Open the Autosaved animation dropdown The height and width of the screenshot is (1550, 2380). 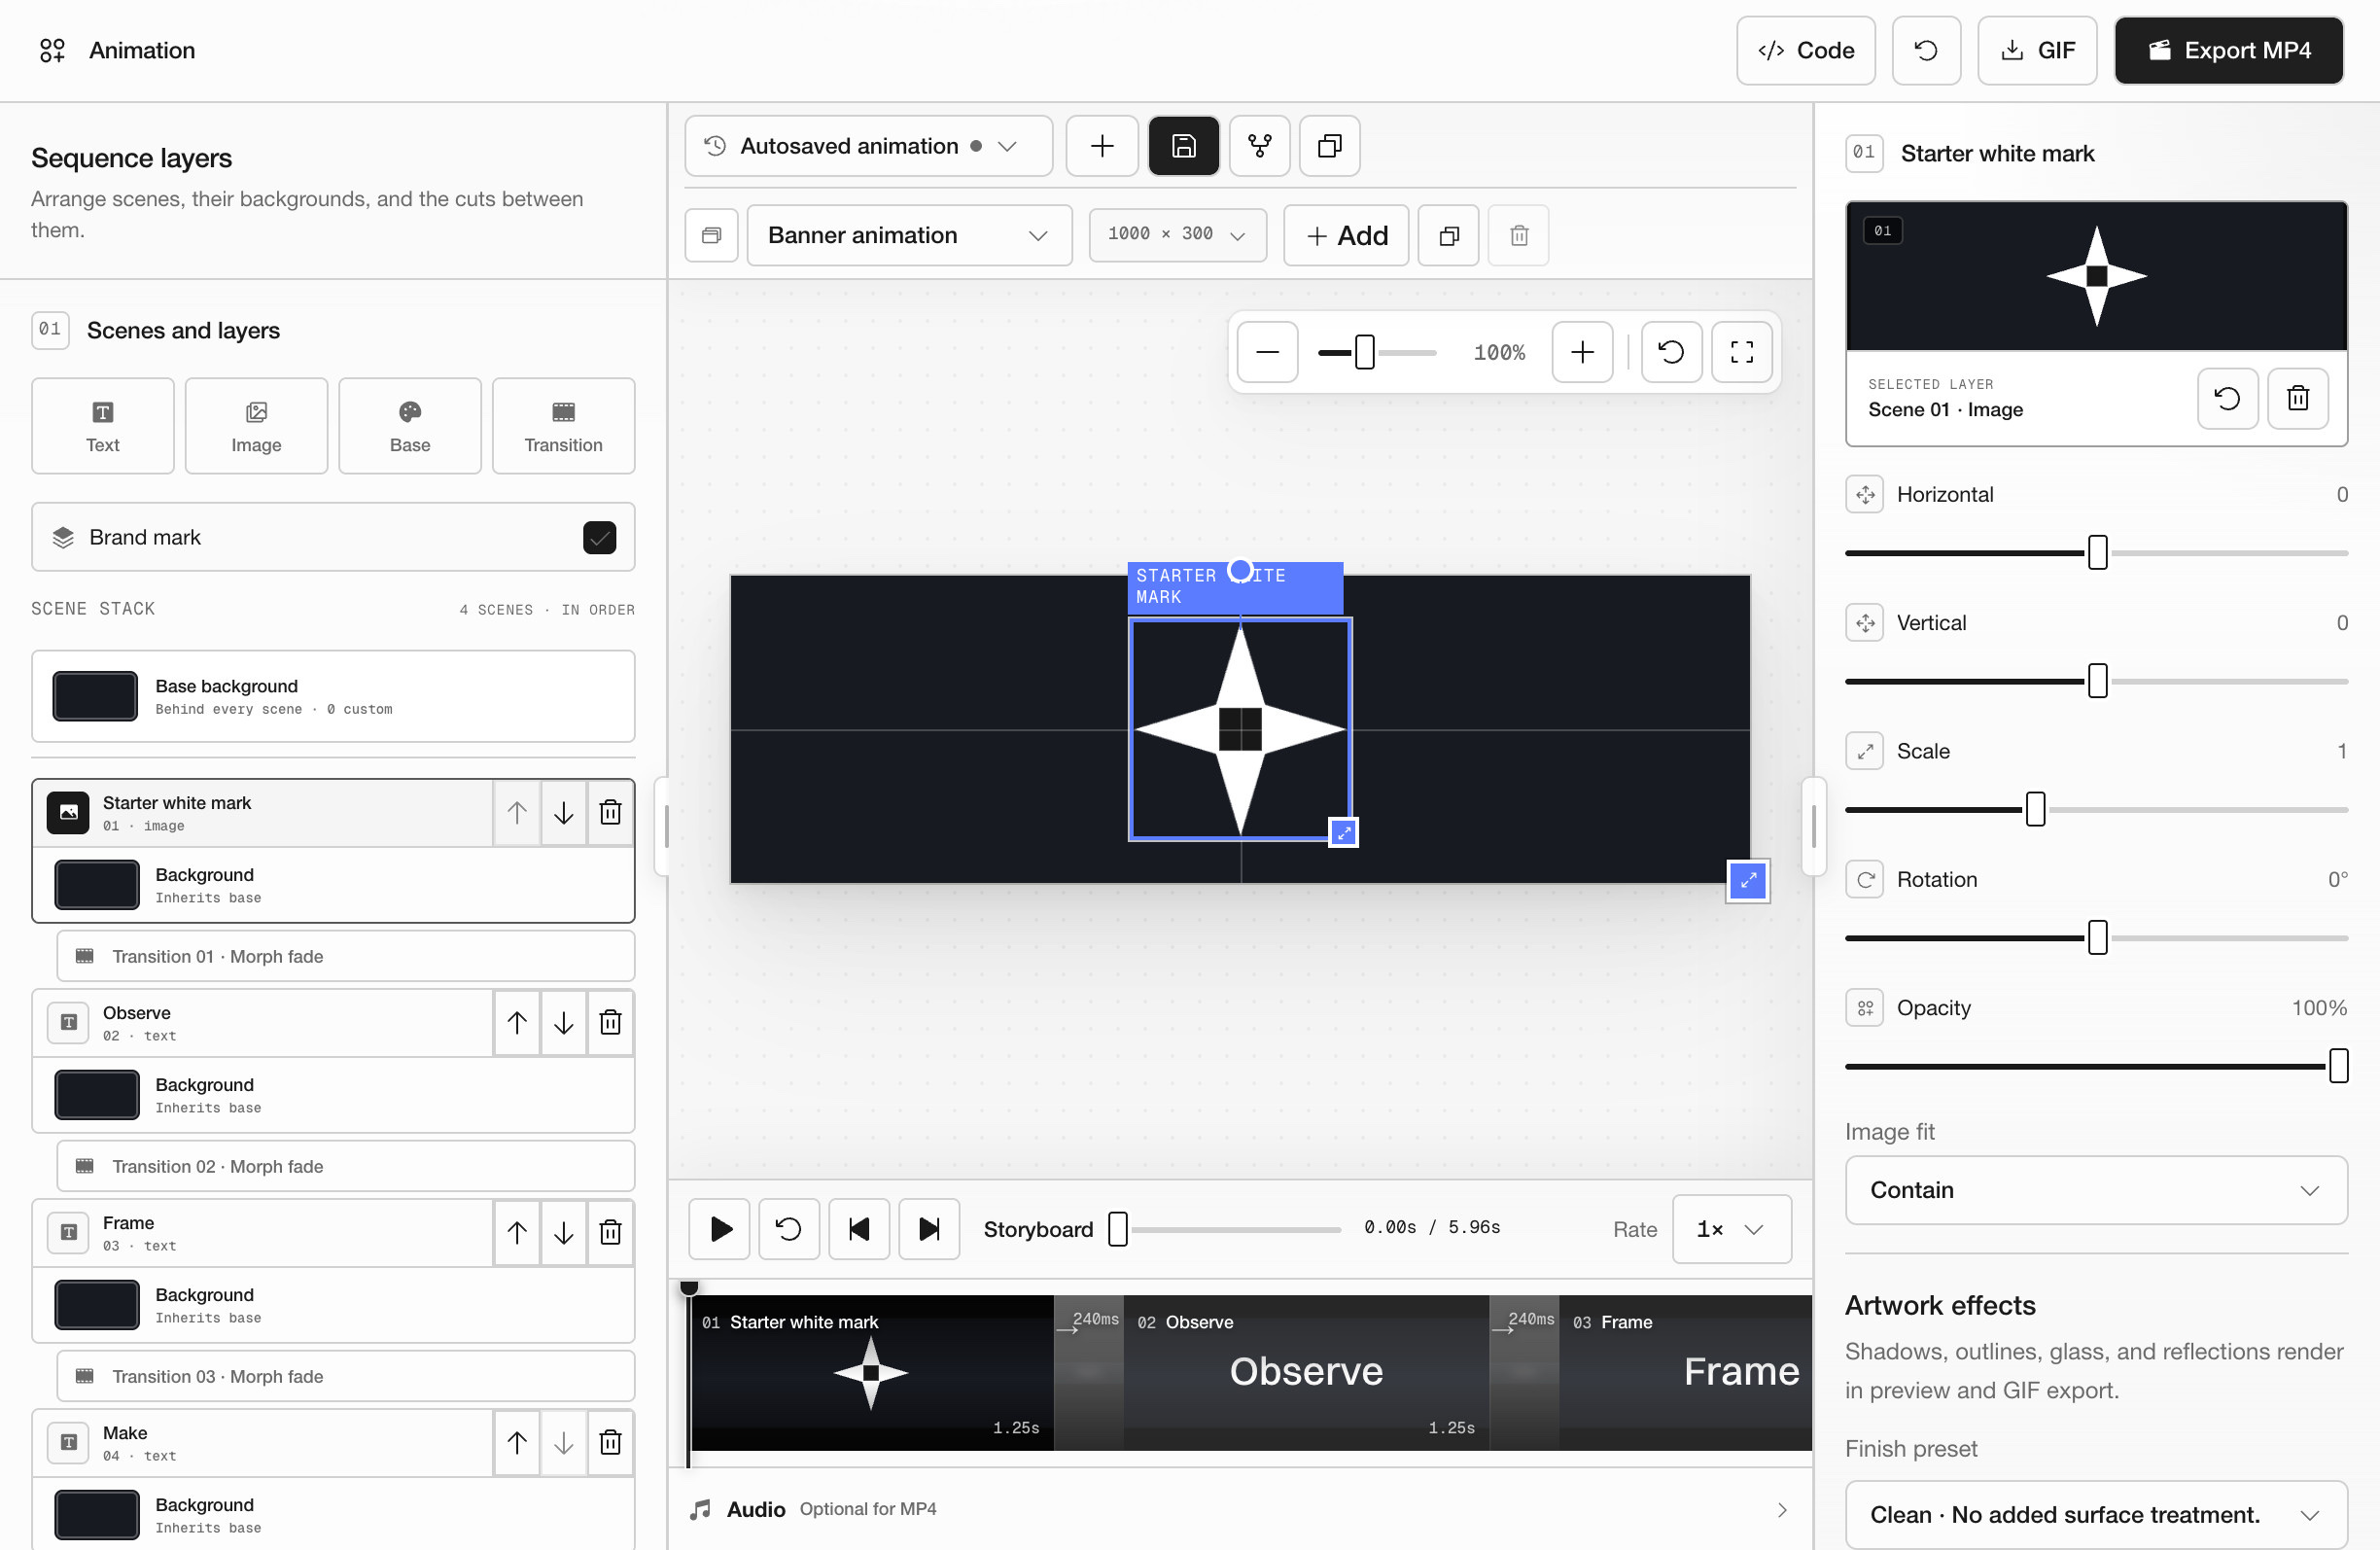(868, 146)
